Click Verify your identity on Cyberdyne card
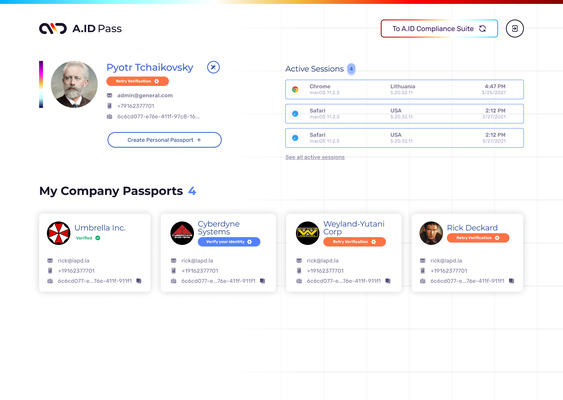The width and height of the screenshot is (563, 400). tap(229, 242)
